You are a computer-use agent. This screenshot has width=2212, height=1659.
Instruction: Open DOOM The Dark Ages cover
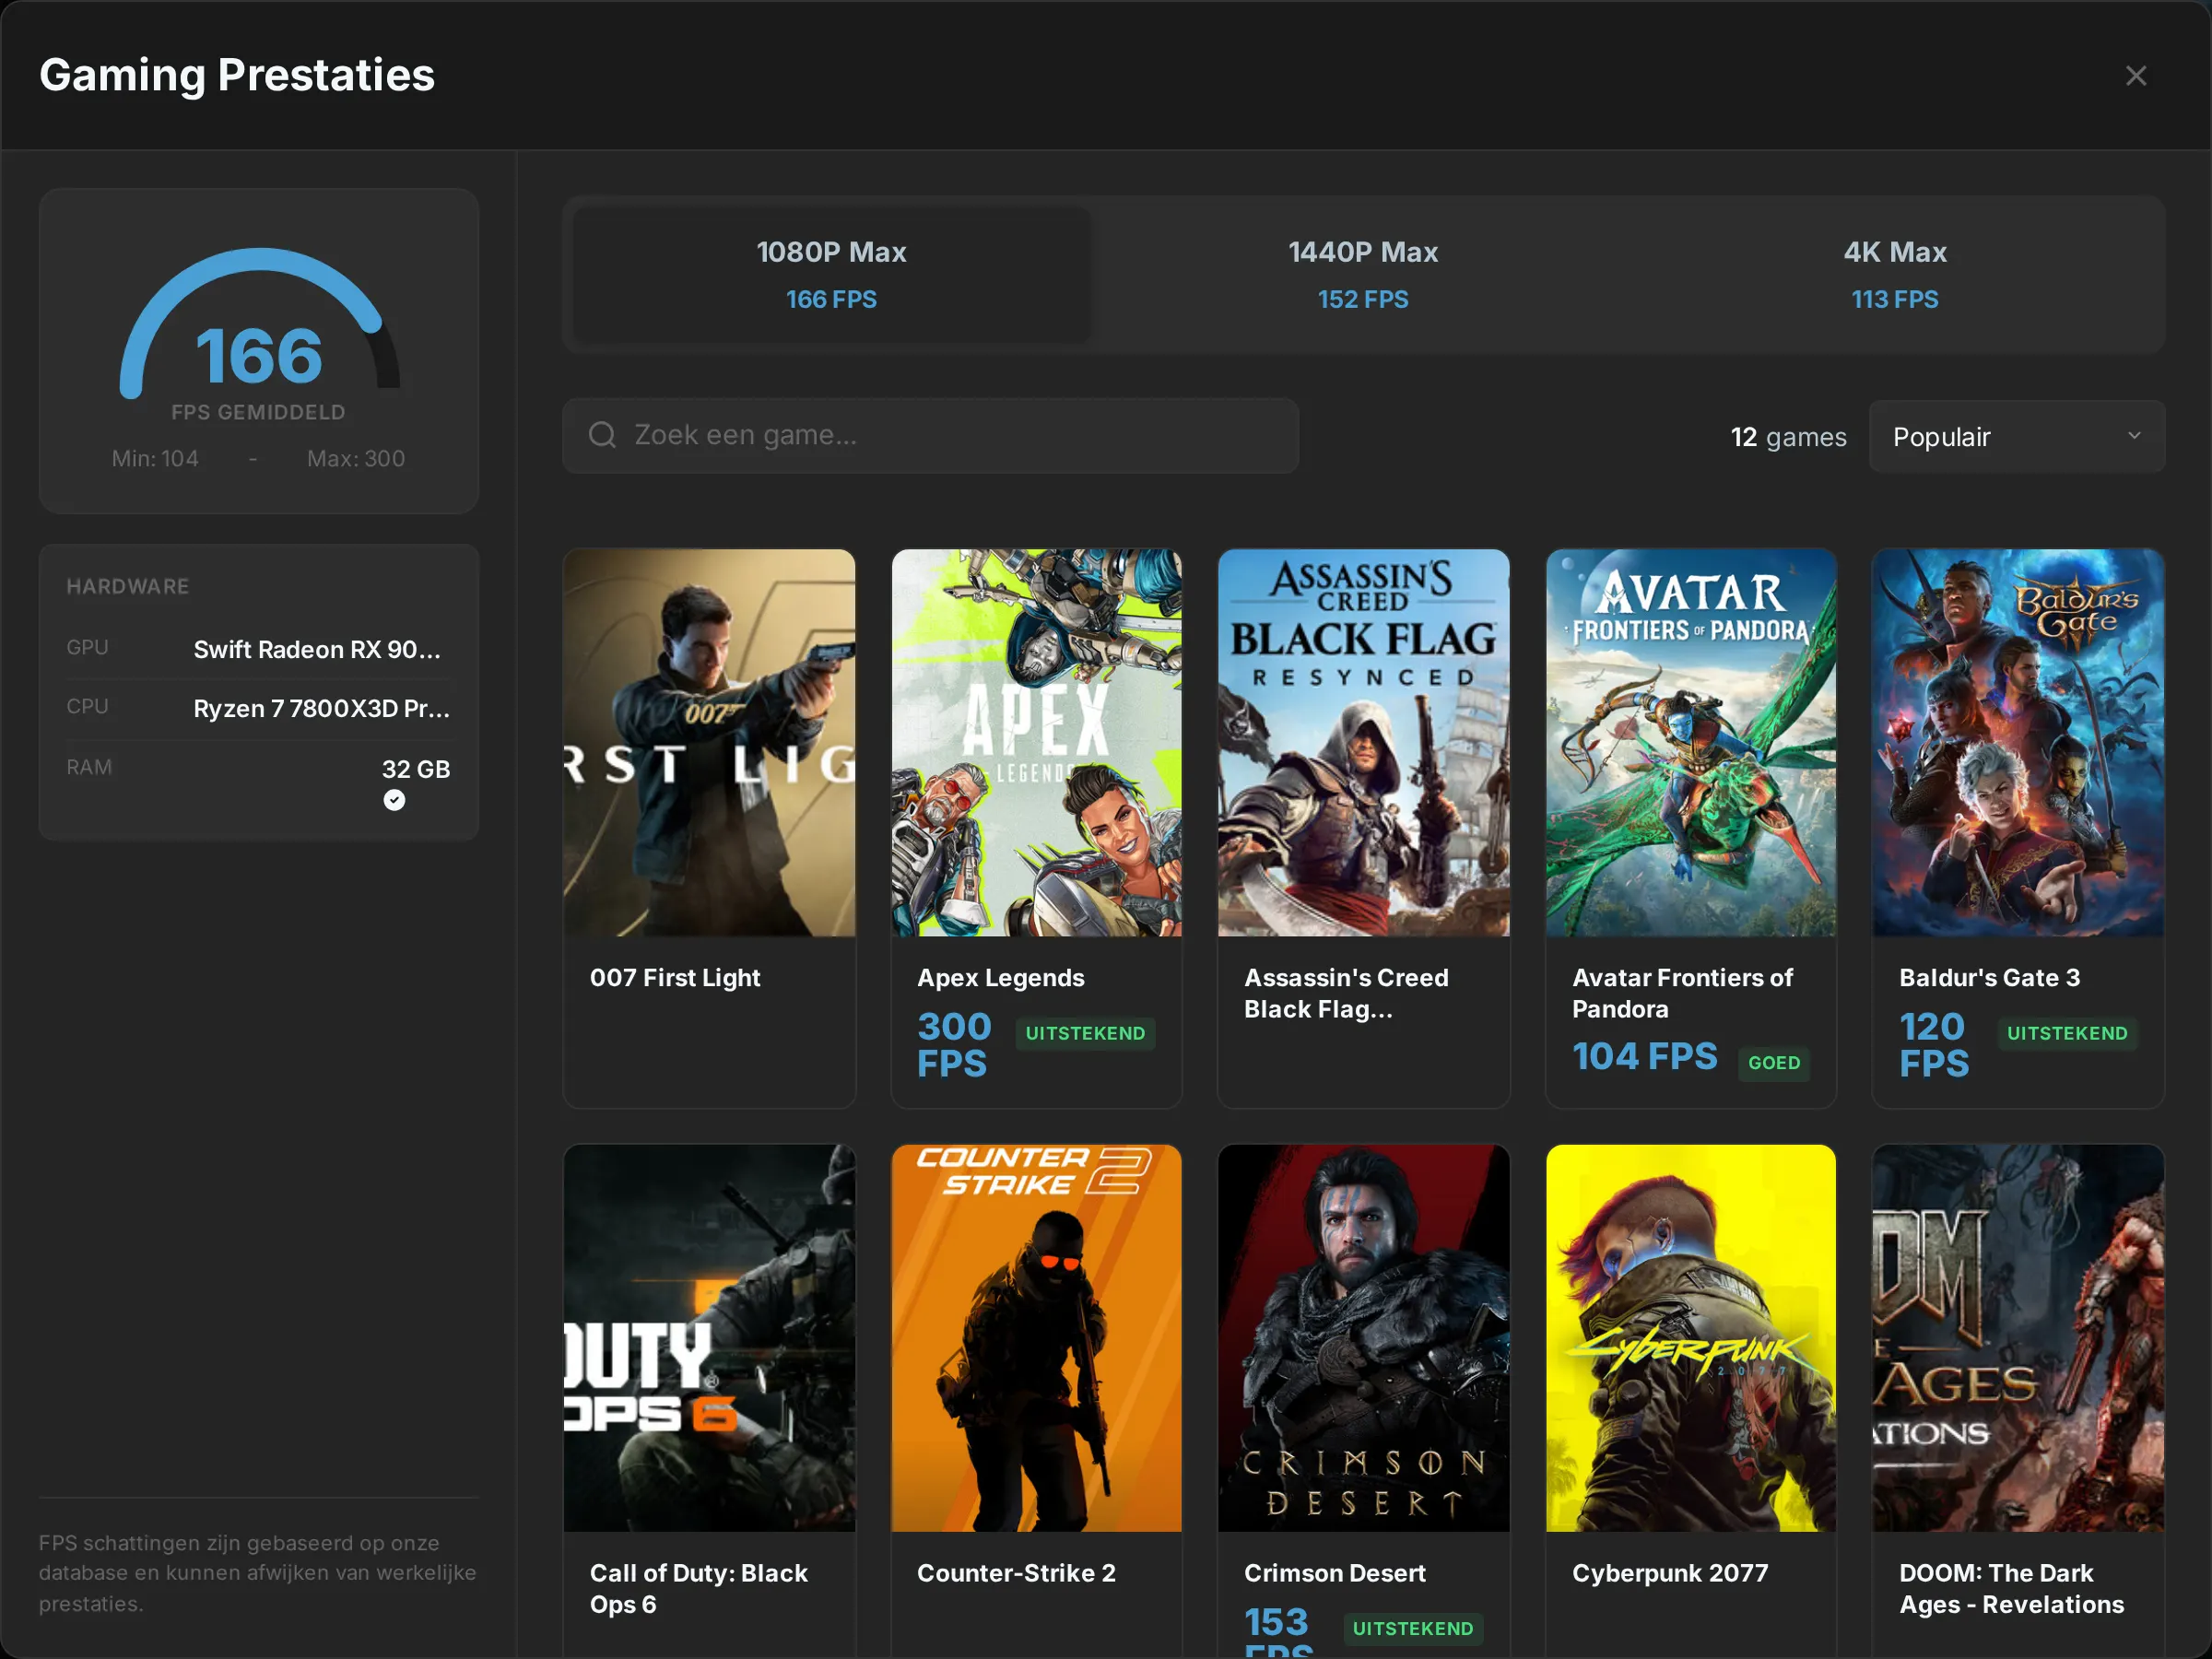(x=2018, y=1338)
